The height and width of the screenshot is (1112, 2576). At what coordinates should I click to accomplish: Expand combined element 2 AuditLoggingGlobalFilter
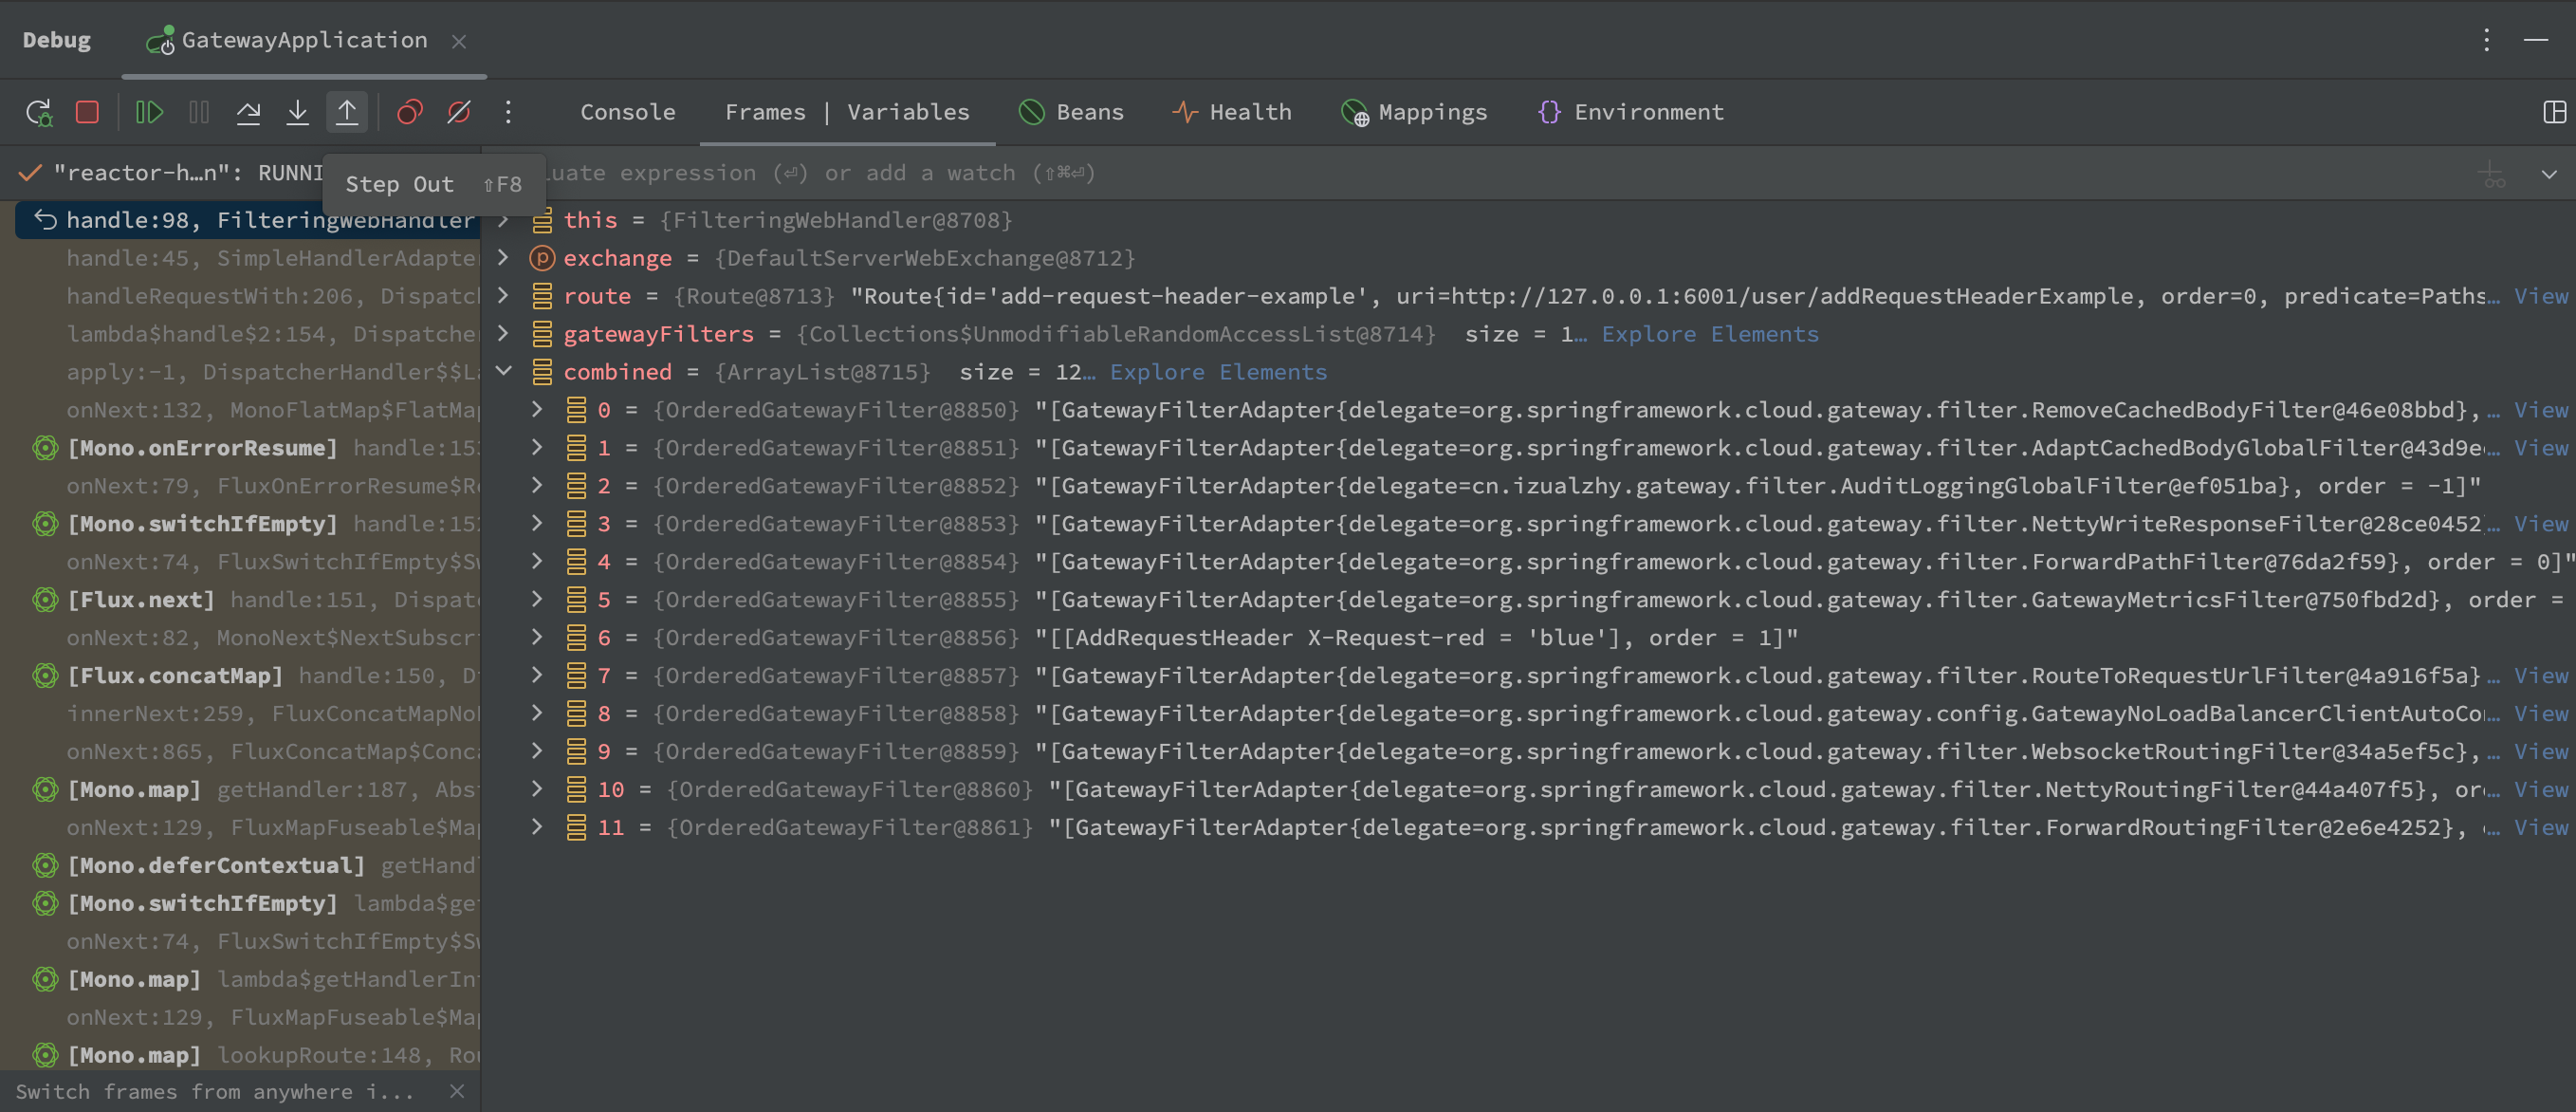tap(537, 486)
